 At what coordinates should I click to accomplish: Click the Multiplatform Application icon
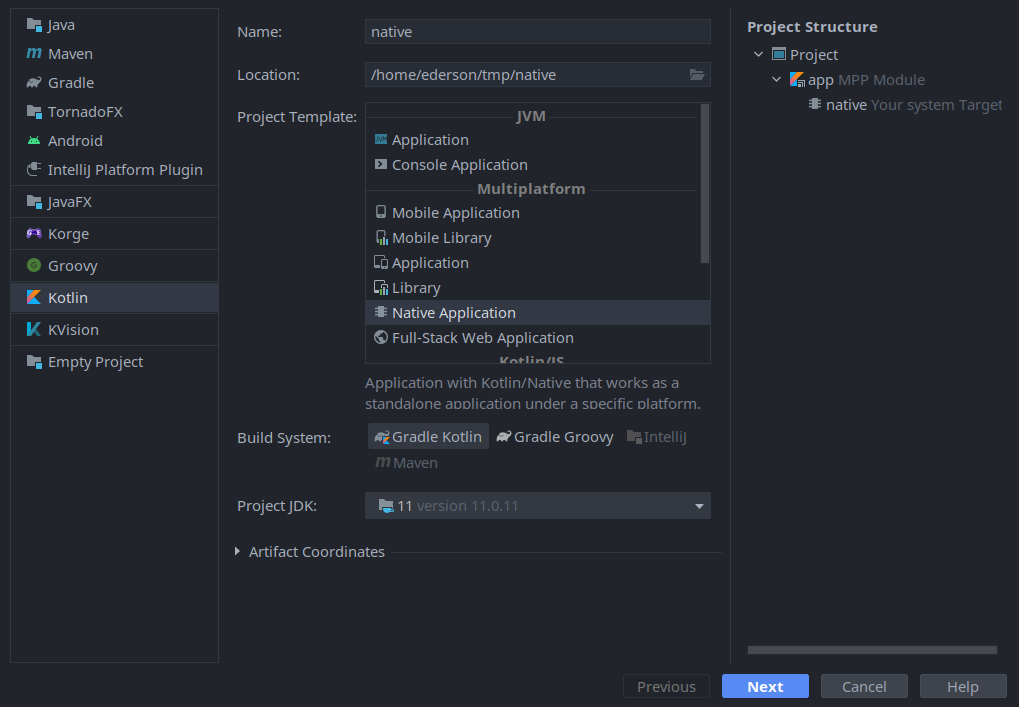[381, 263]
